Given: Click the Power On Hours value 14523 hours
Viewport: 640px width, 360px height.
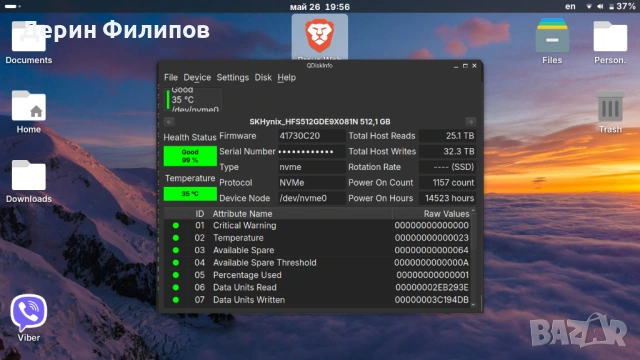Looking at the screenshot, I should (447, 198).
